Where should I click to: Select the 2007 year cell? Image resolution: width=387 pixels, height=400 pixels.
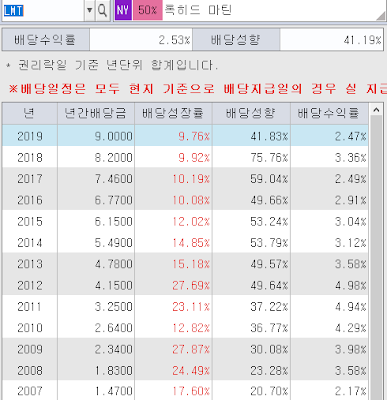click(30, 391)
